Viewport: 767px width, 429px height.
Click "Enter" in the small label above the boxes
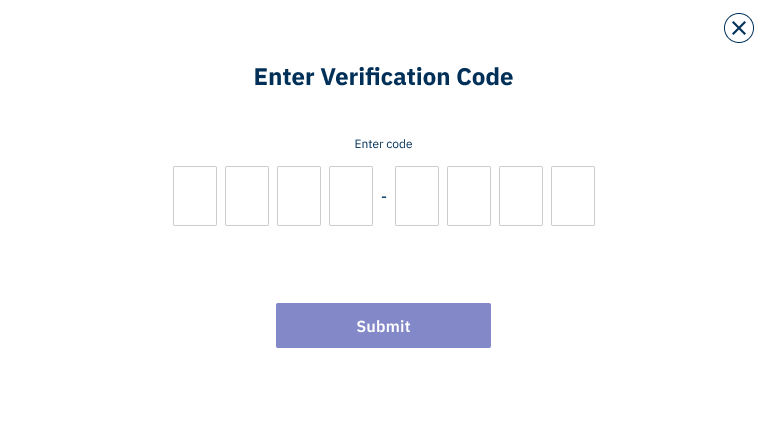[368, 144]
